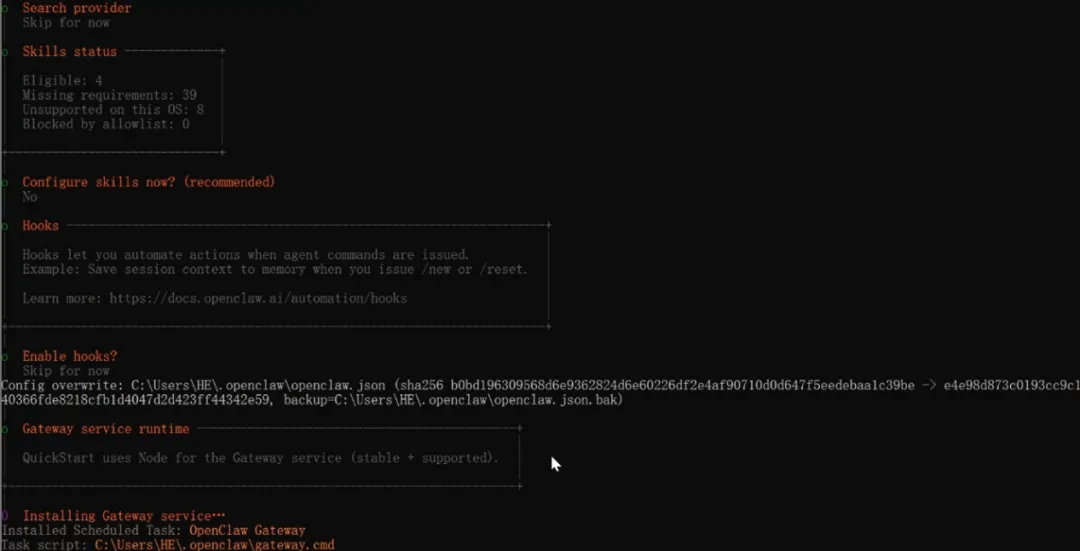Select the 'Skills status' section title
1080x551 pixels.
coord(70,52)
